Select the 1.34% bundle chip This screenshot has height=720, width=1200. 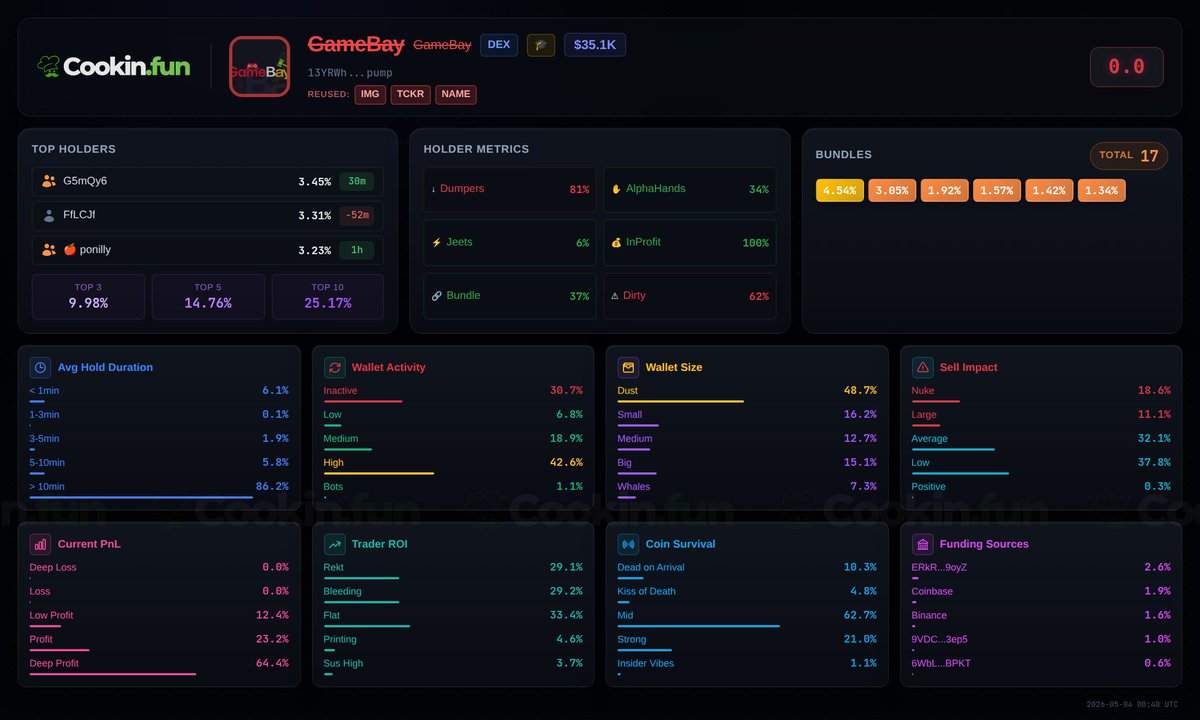[1102, 190]
